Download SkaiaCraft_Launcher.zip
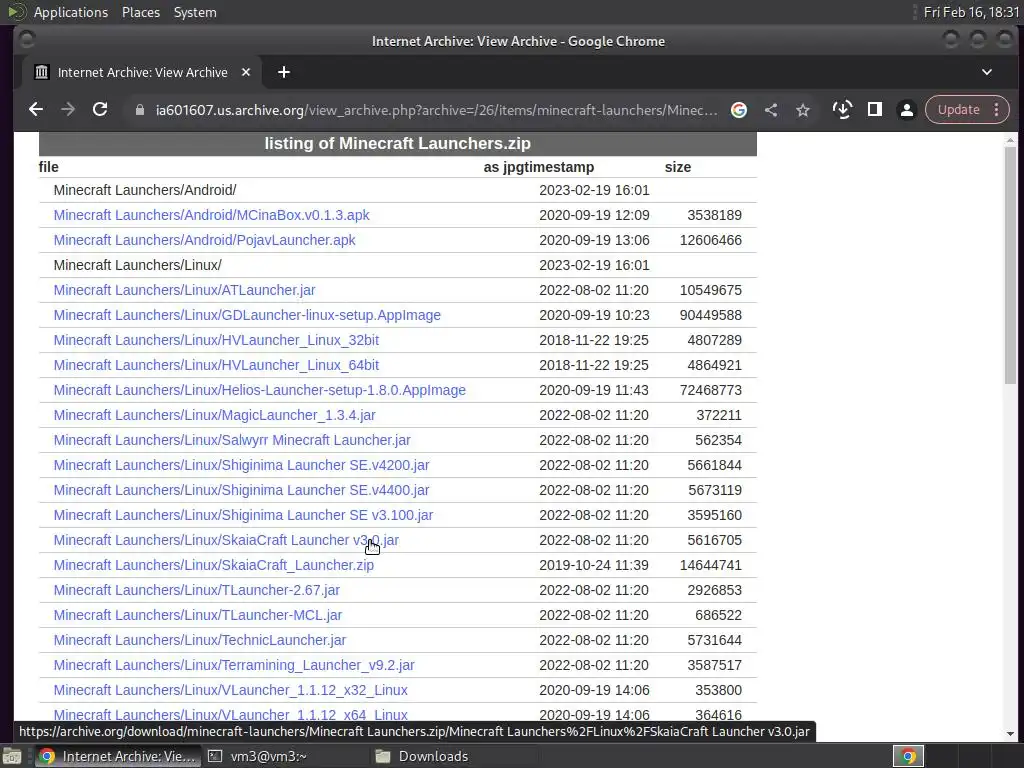 coord(214,565)
